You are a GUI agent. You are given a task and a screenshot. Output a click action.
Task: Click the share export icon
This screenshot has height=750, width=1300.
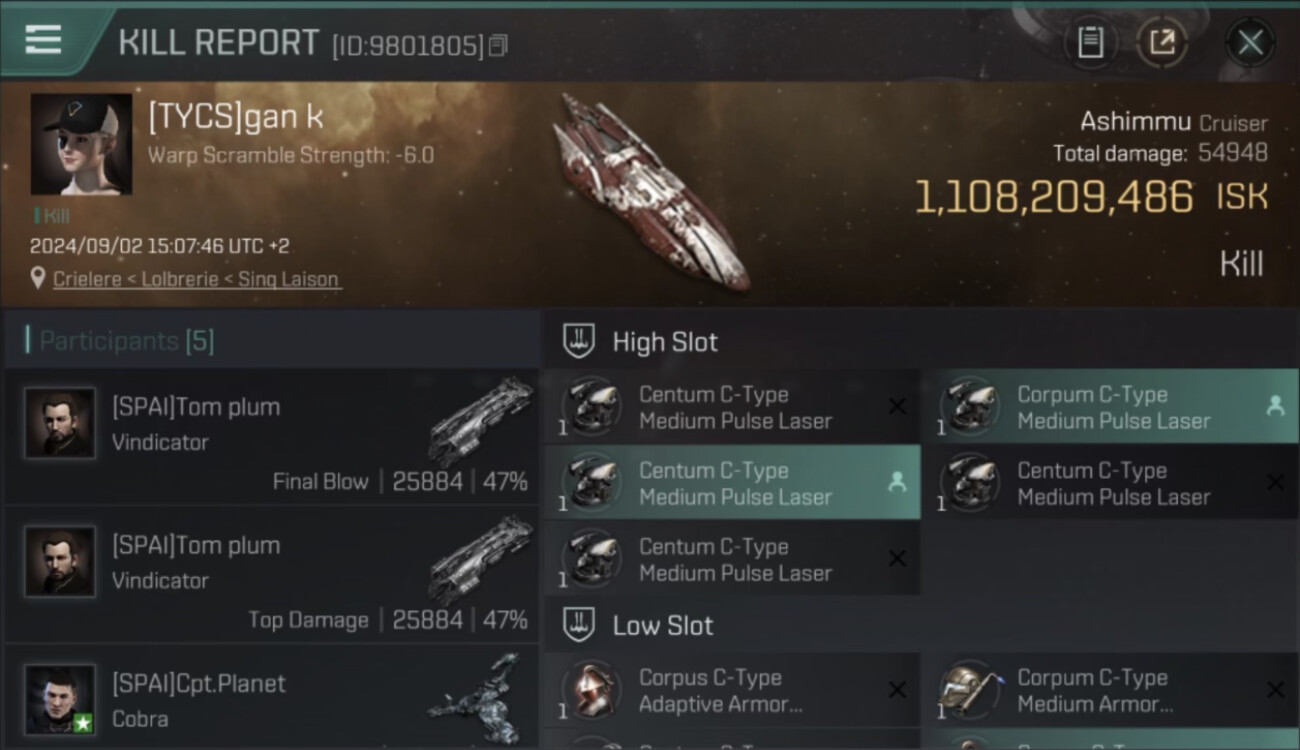click(1162, 42)
